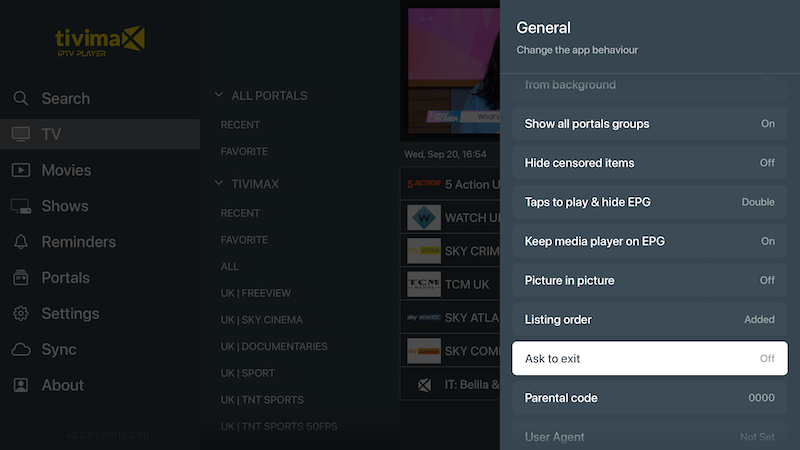Toggle the Hide censored items setting
The width and height of the screenshot is (800, 450).
click(x=649, y=163)
